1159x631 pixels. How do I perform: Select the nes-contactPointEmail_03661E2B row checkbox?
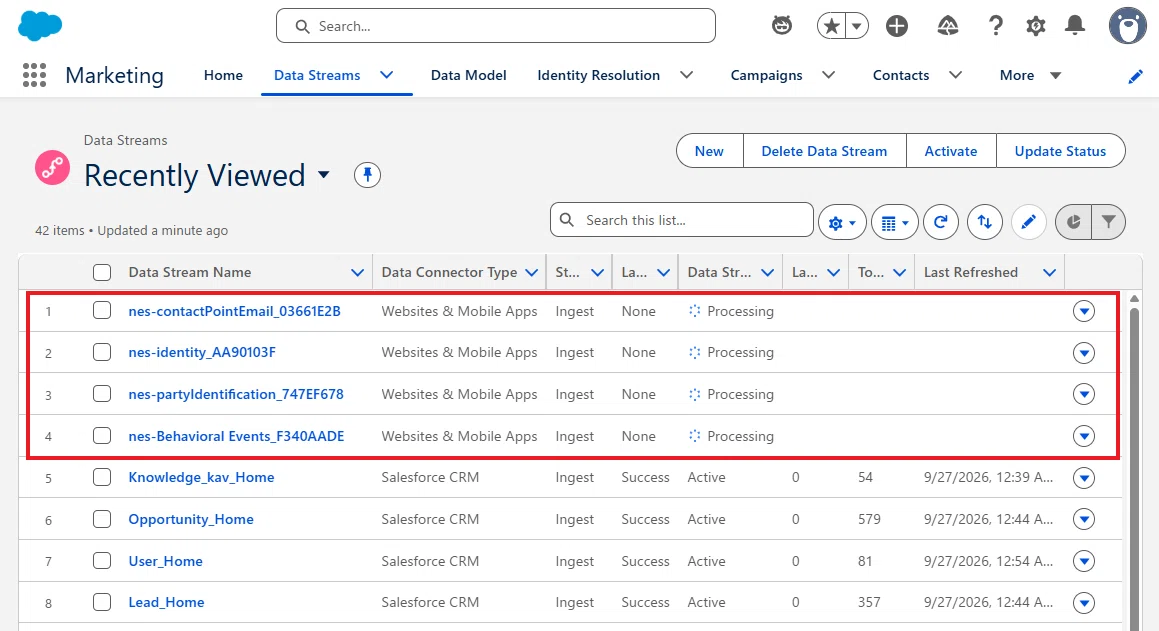click(102, 310)
